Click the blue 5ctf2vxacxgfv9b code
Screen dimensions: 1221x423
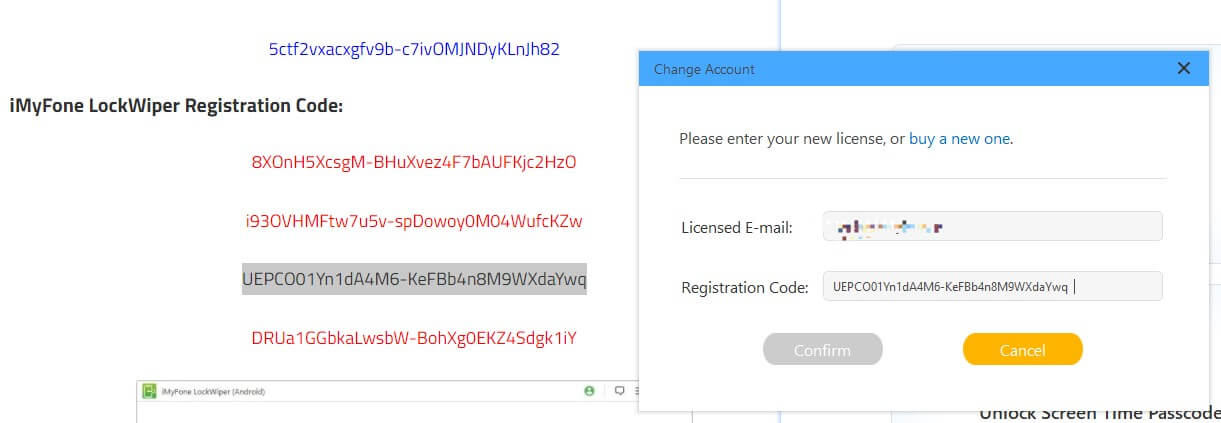pyautogui.click(x=414, y=48)
